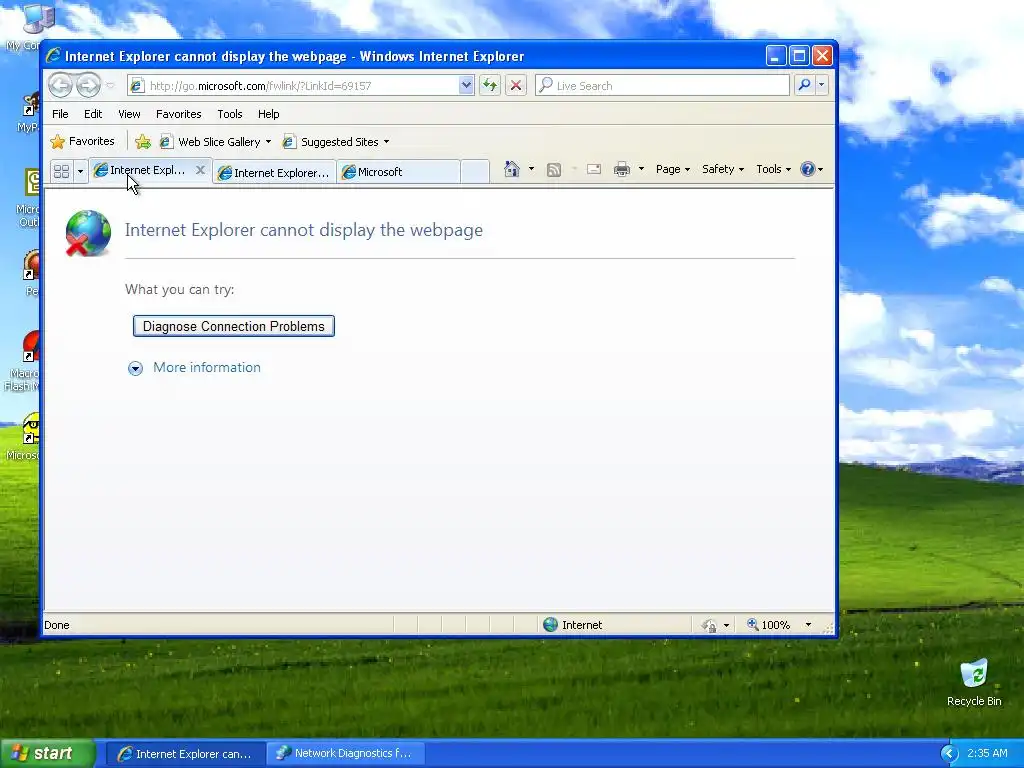Viewport: 1024px width, 768px height.
Task: Open the Safety command menu
Action: (722, 169)
